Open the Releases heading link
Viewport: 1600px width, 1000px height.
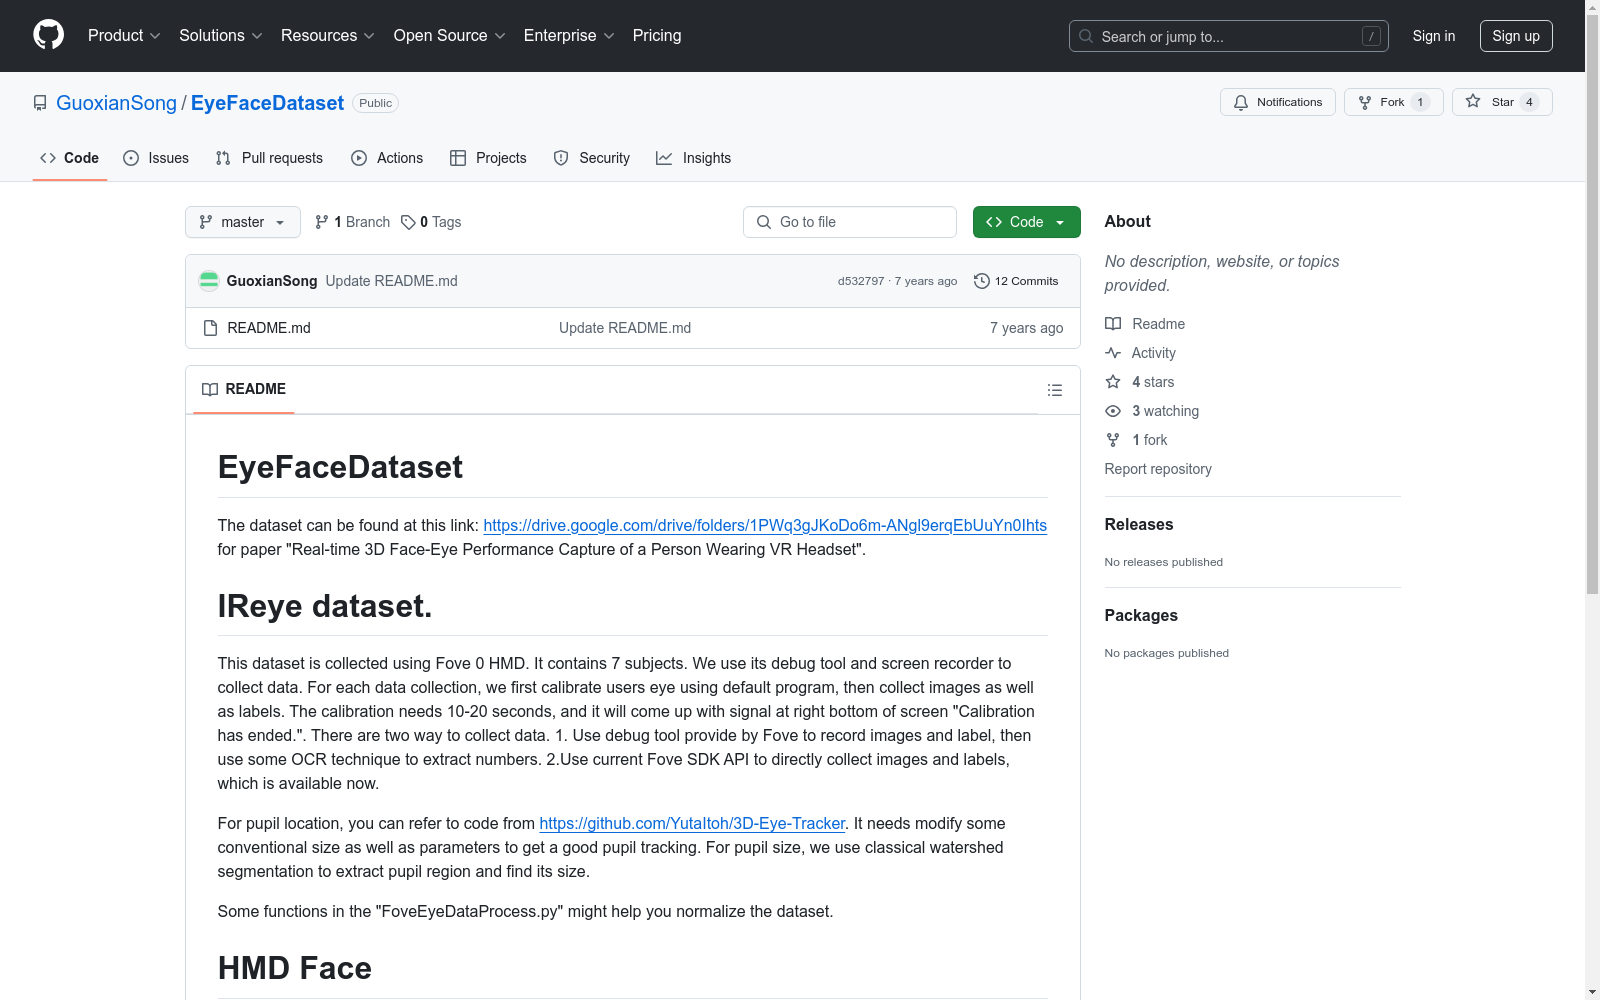(x=1139, y=524)
